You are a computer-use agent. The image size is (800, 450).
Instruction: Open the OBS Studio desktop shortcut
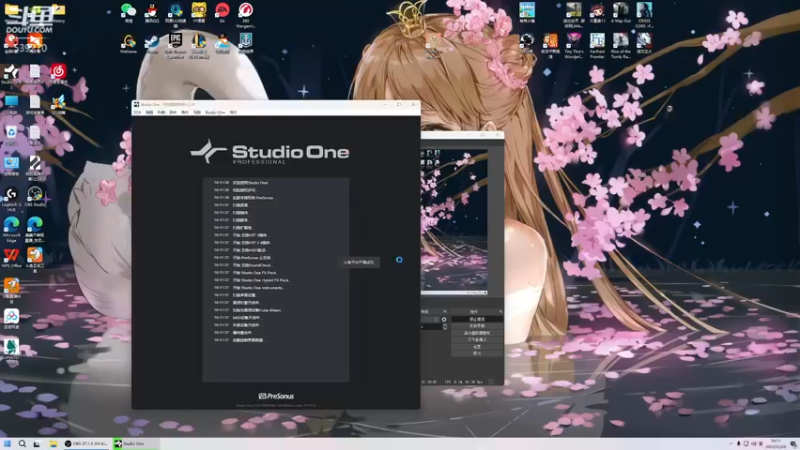(x=35, y=194)
